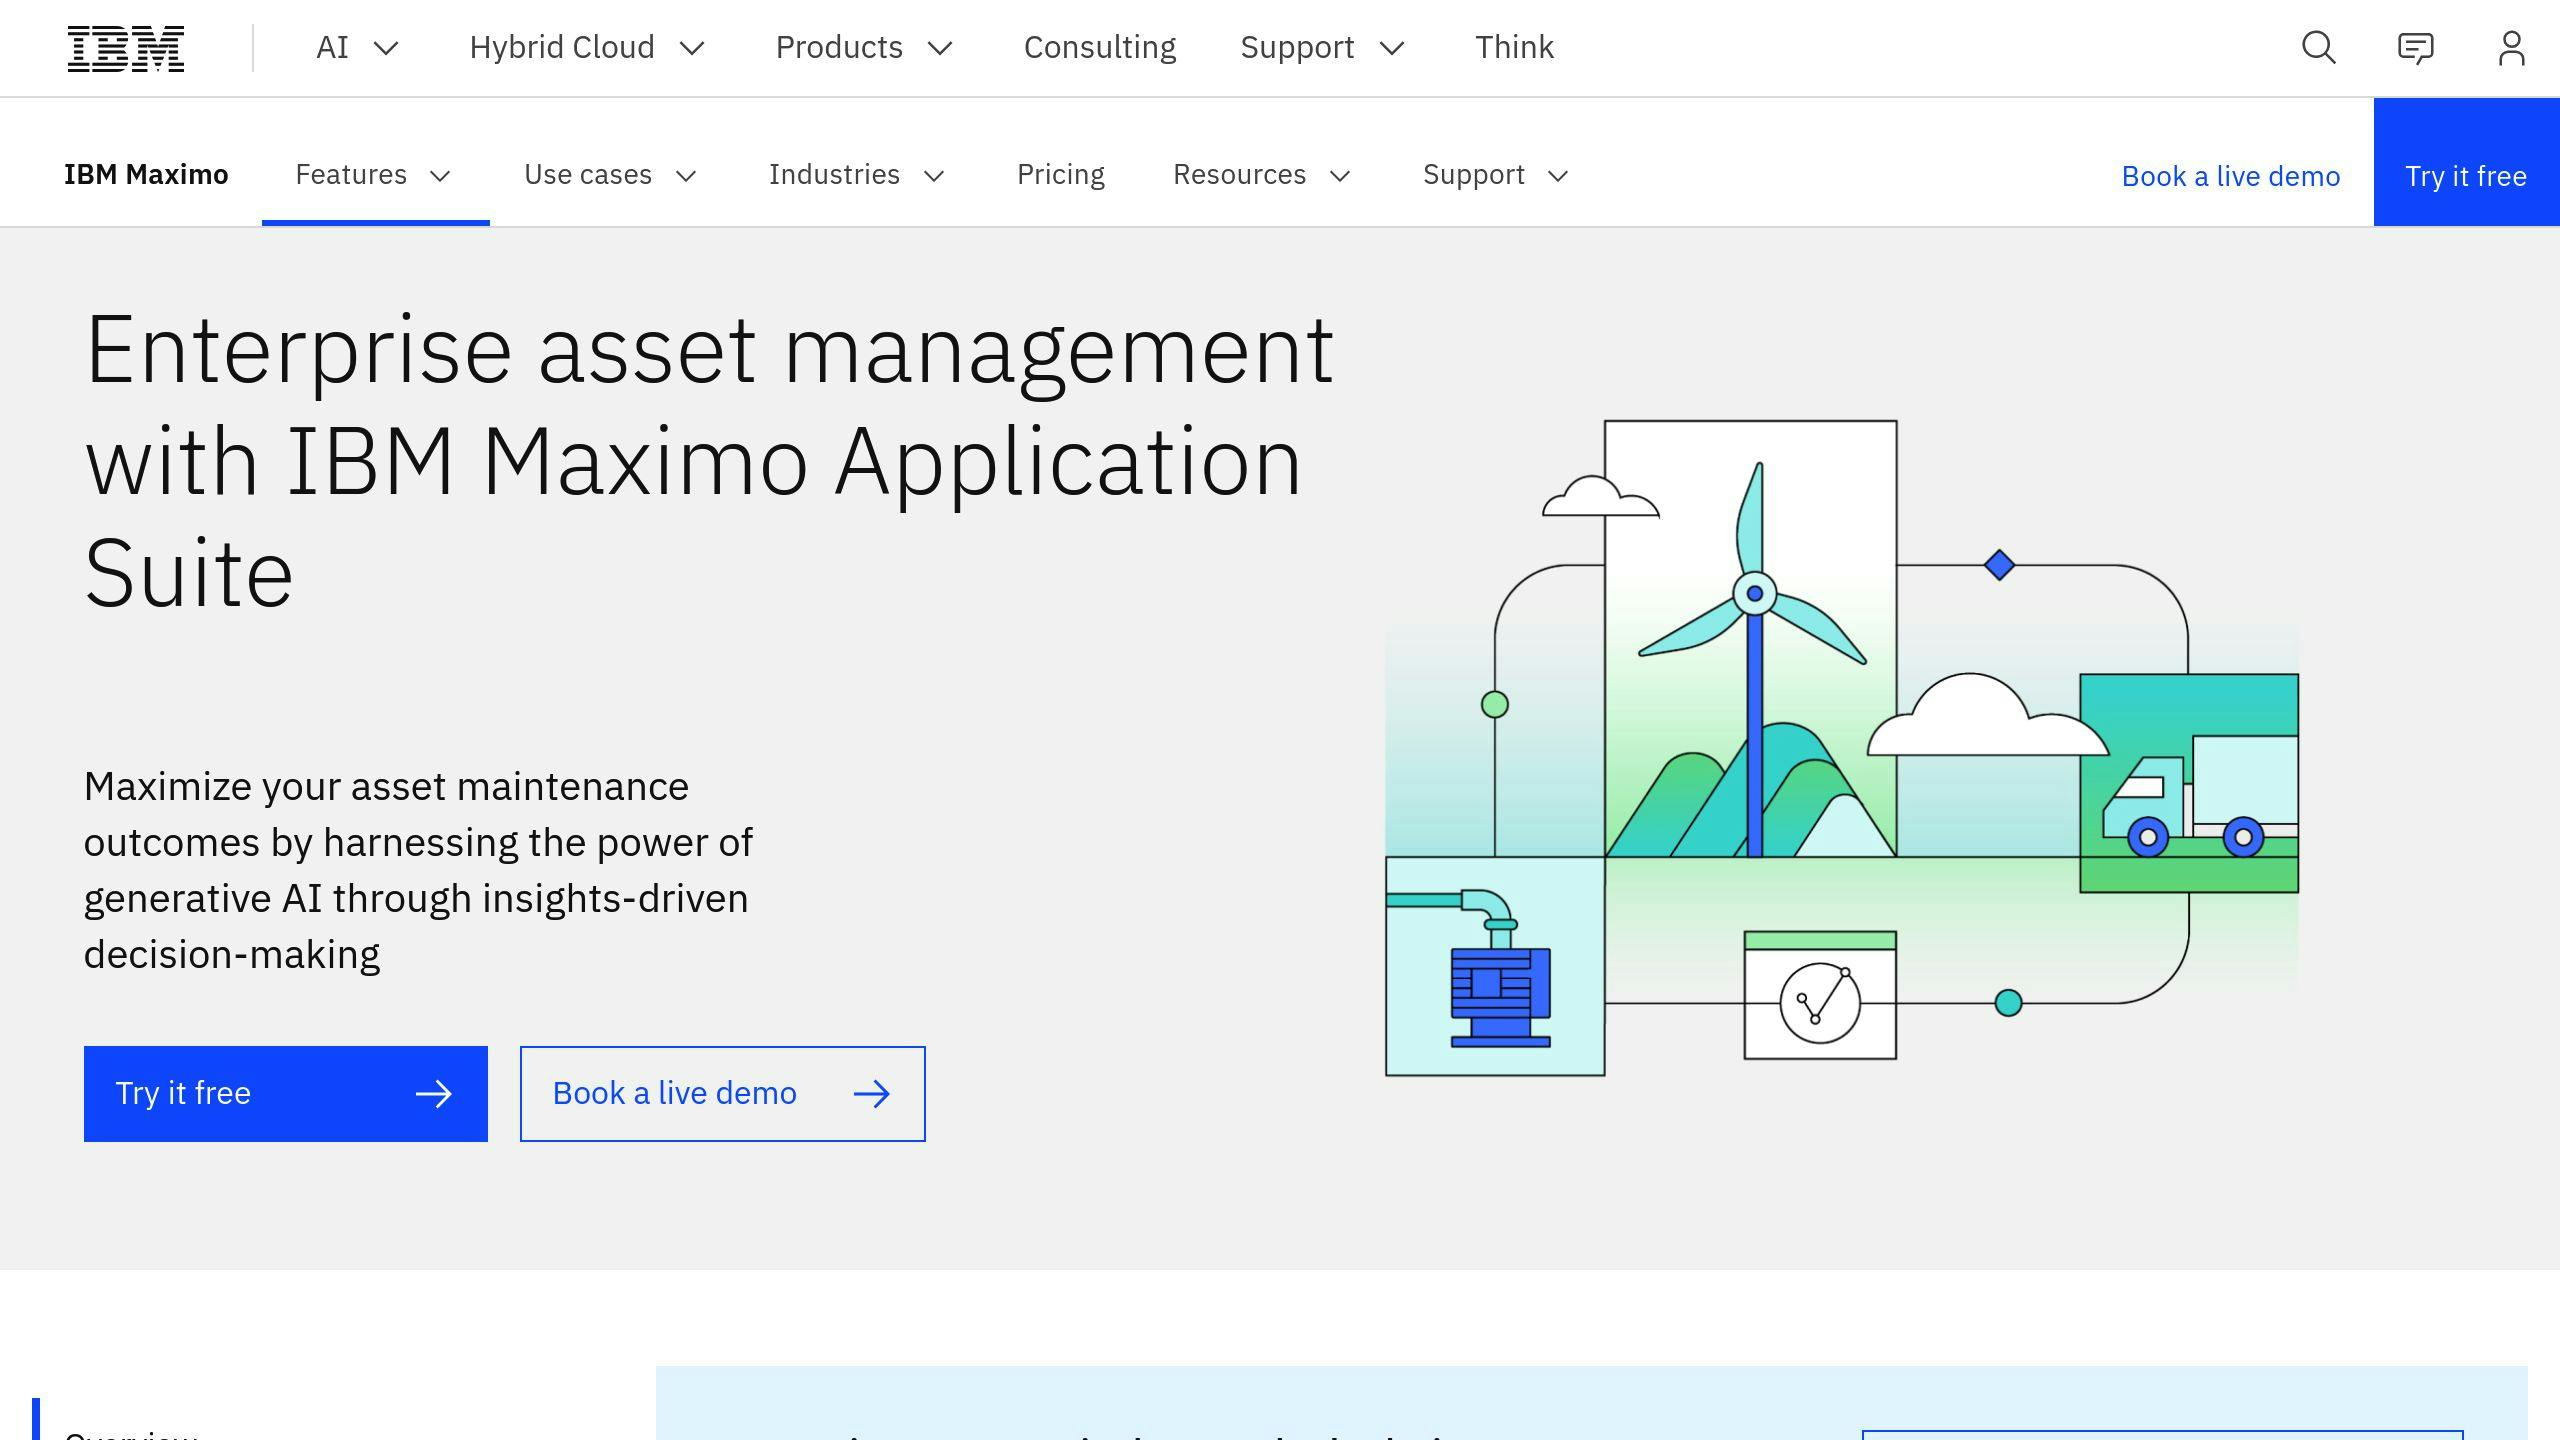
Task: Open the Pricing tab
Action: (1061, 175)
